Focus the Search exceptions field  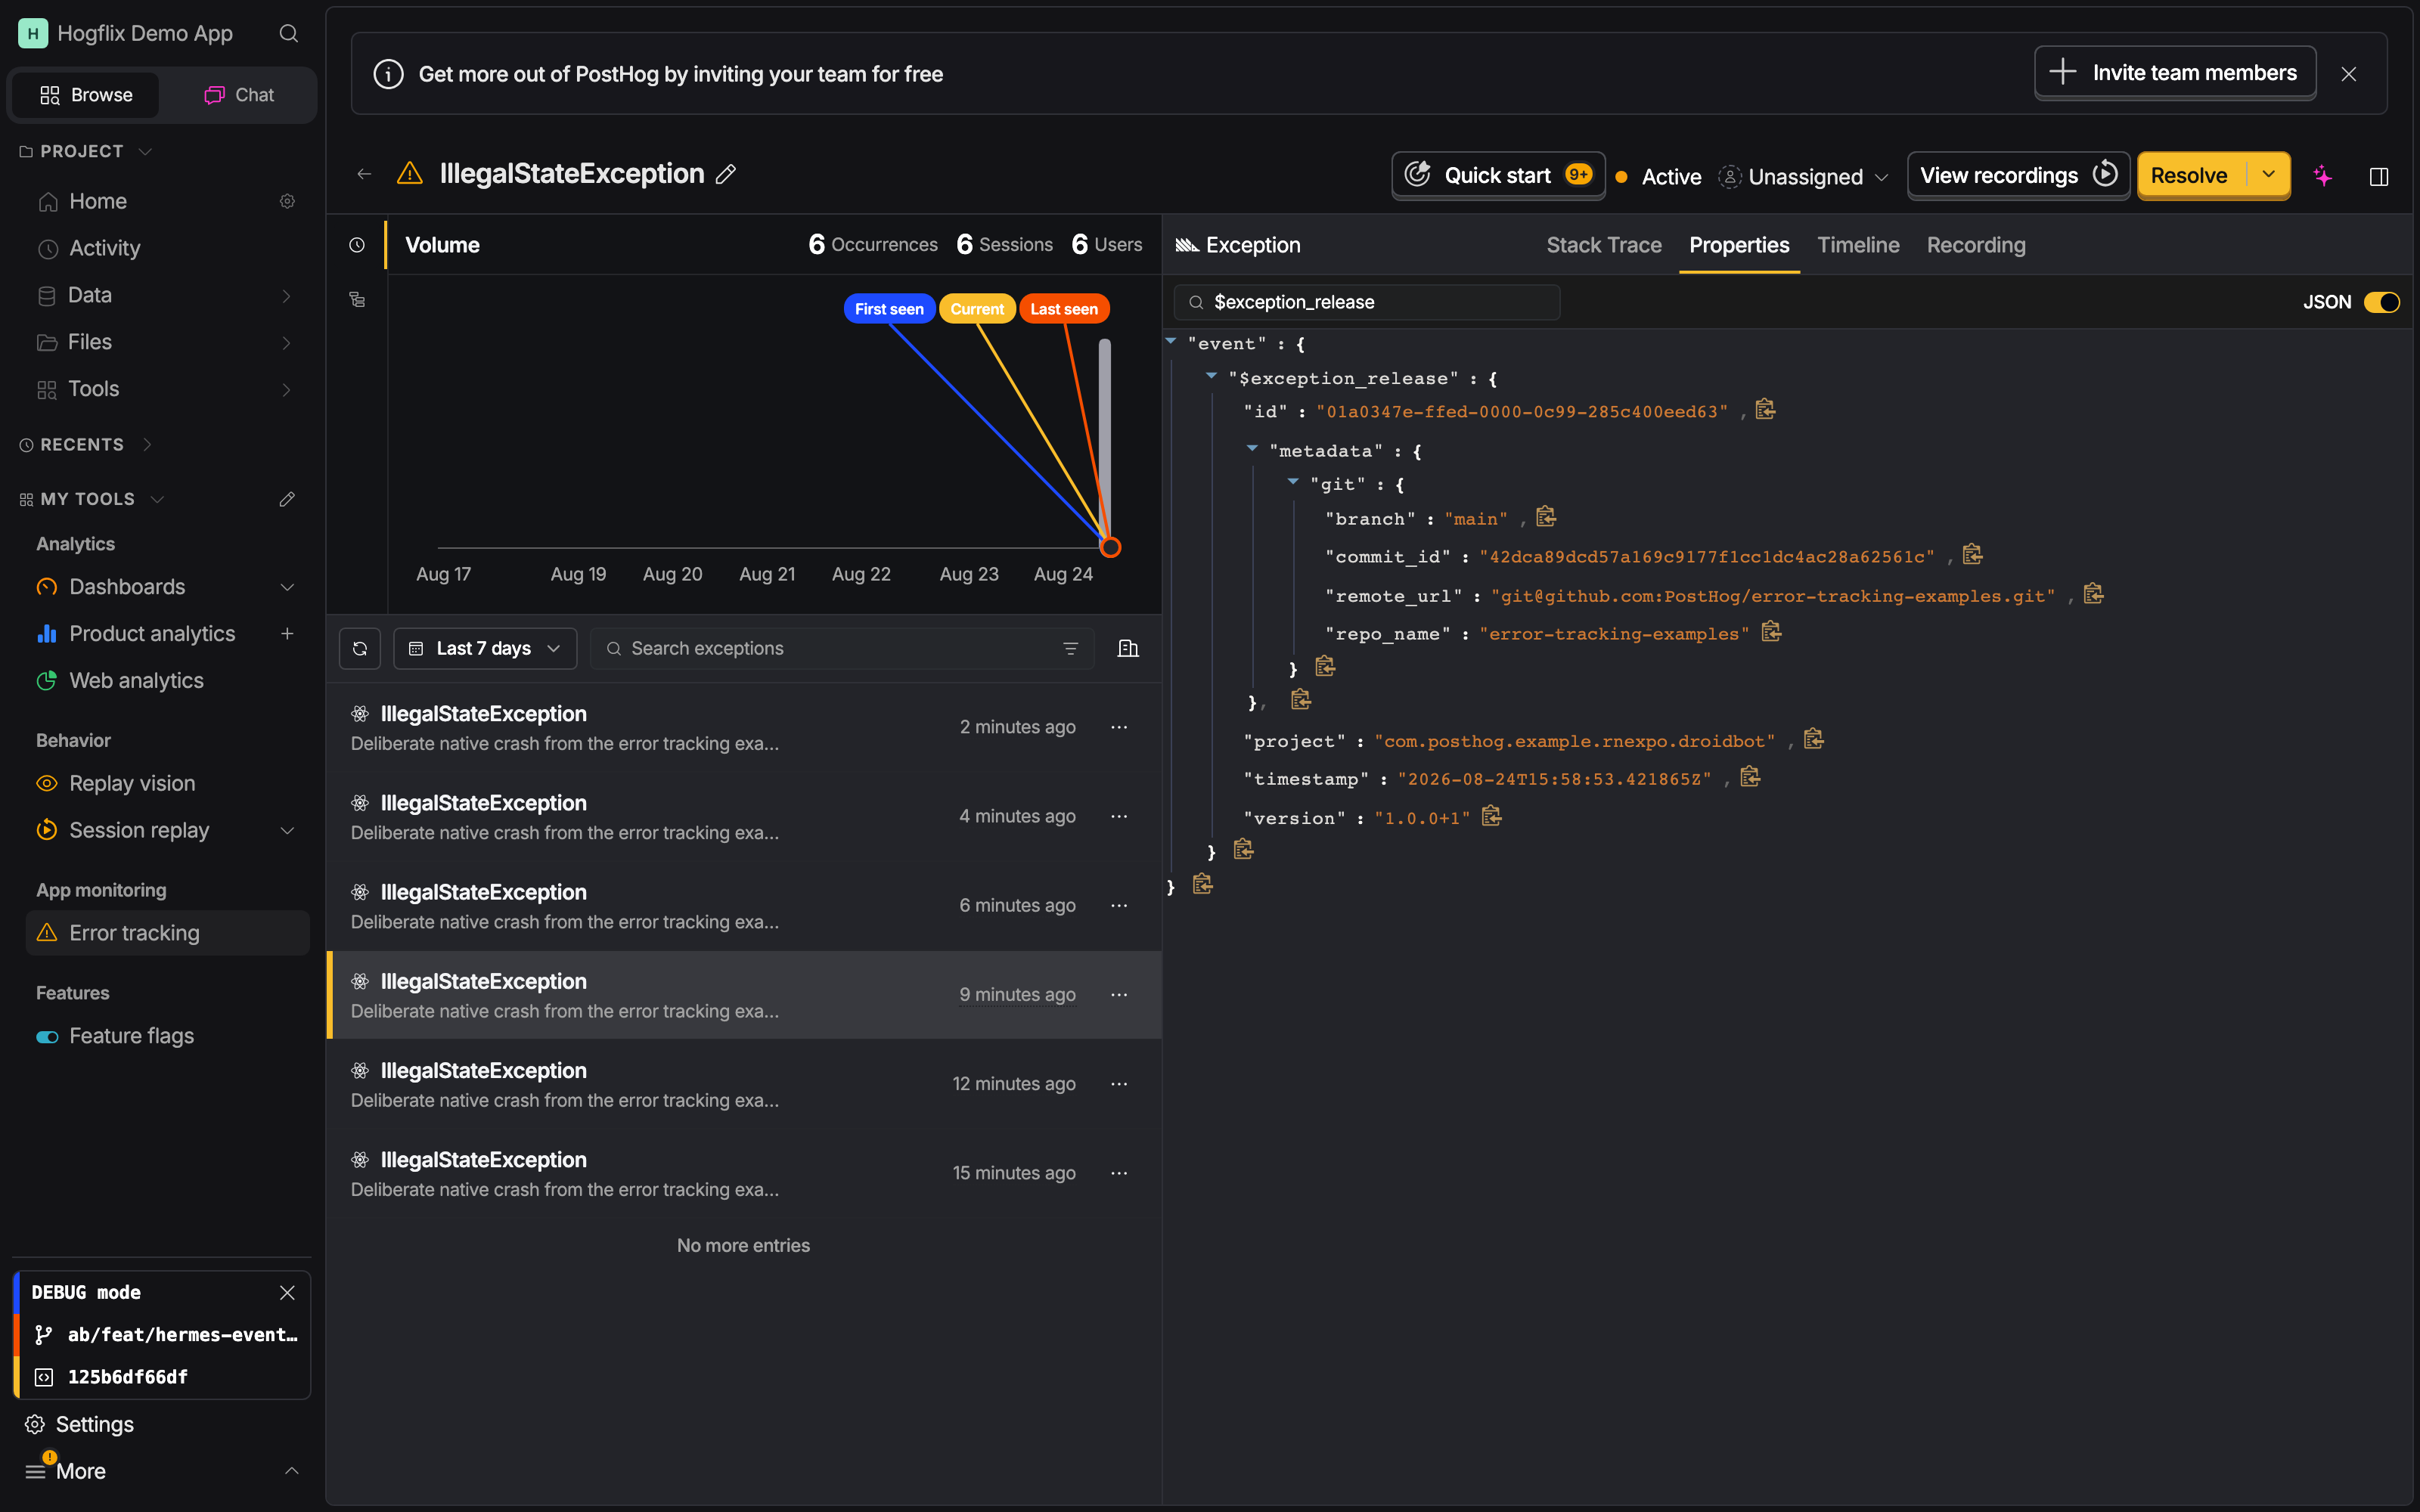click(842, 648)
